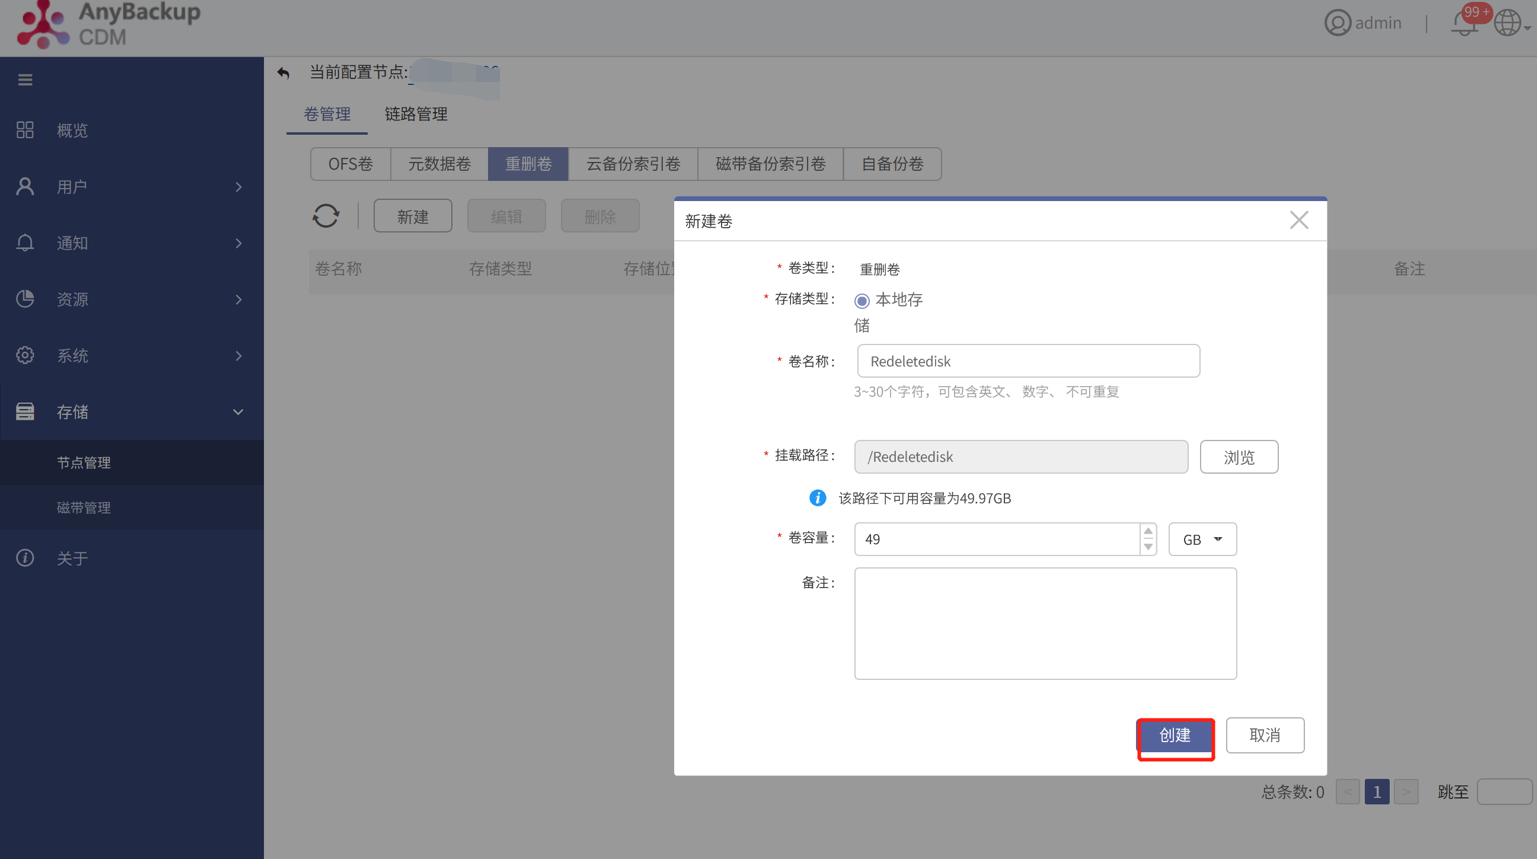Screen dimensions: 1537x859
Task: Open notifications via the bell icon
Action: (x=1462, y=22)
